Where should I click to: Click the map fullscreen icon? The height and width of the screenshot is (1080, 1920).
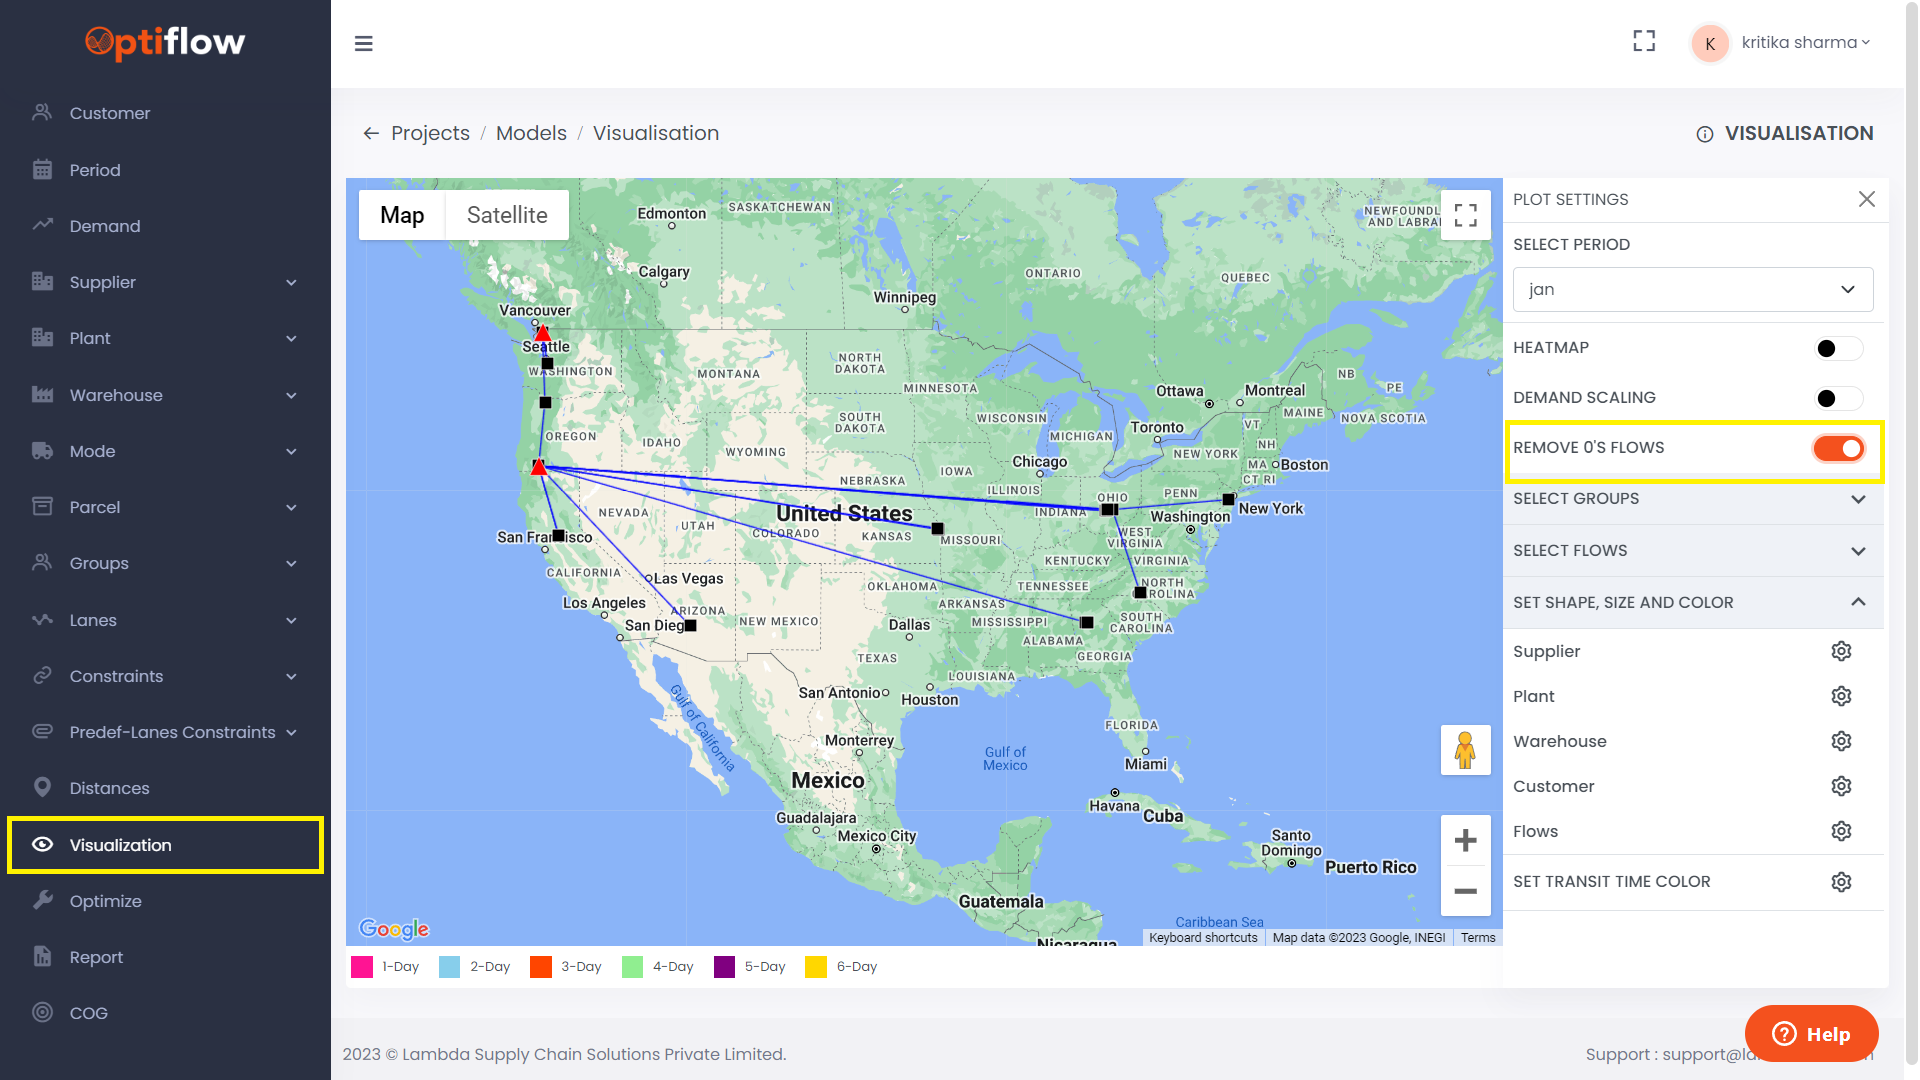[x=1465, y=215]
